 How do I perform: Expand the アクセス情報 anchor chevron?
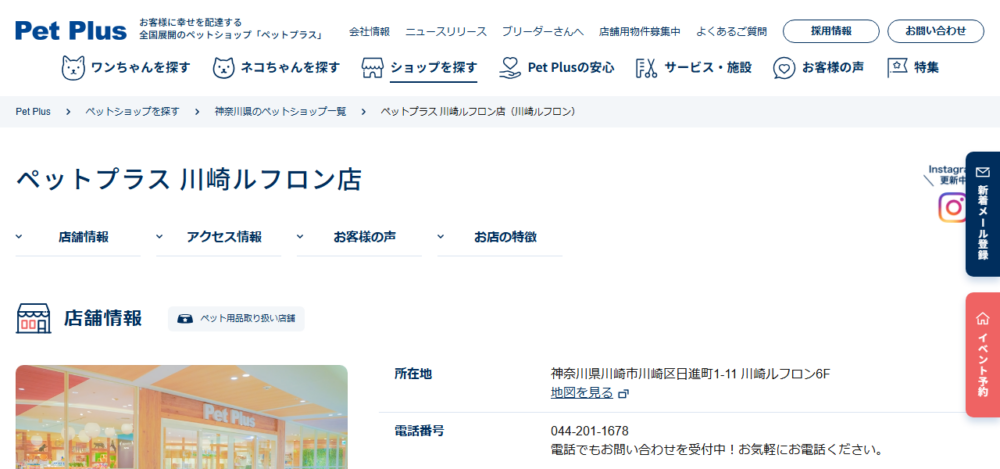click(159, 237)
